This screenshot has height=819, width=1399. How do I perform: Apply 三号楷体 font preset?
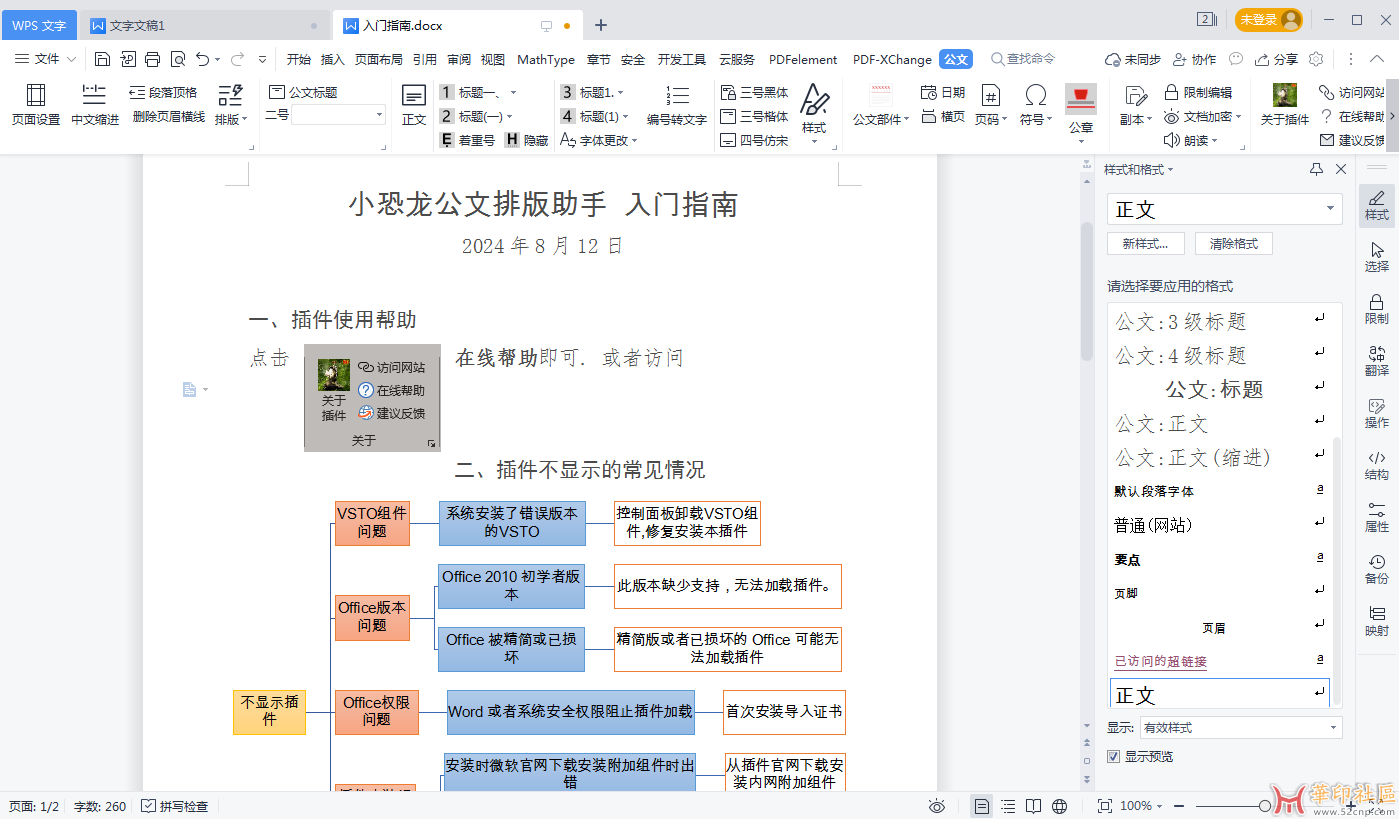pos(755,116)
